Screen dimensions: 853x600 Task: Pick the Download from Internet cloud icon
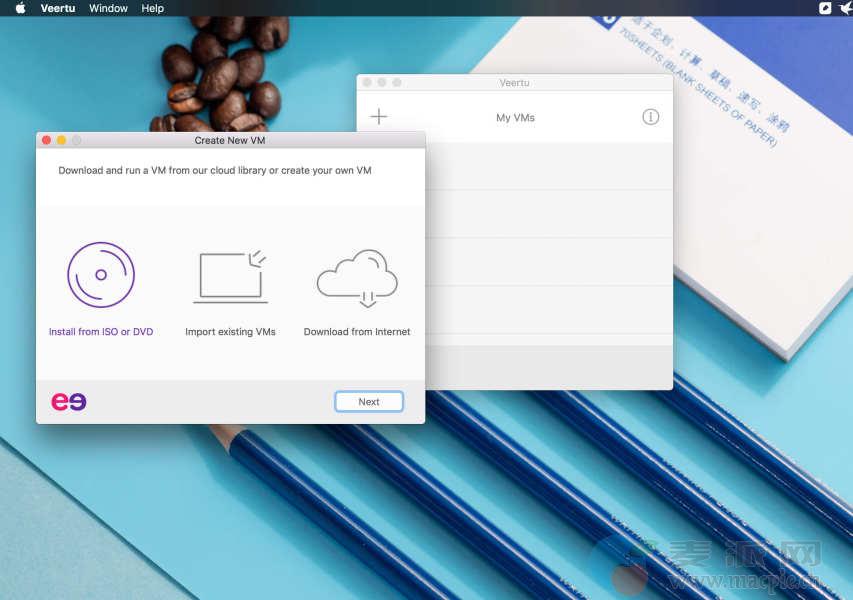(357, 276)
